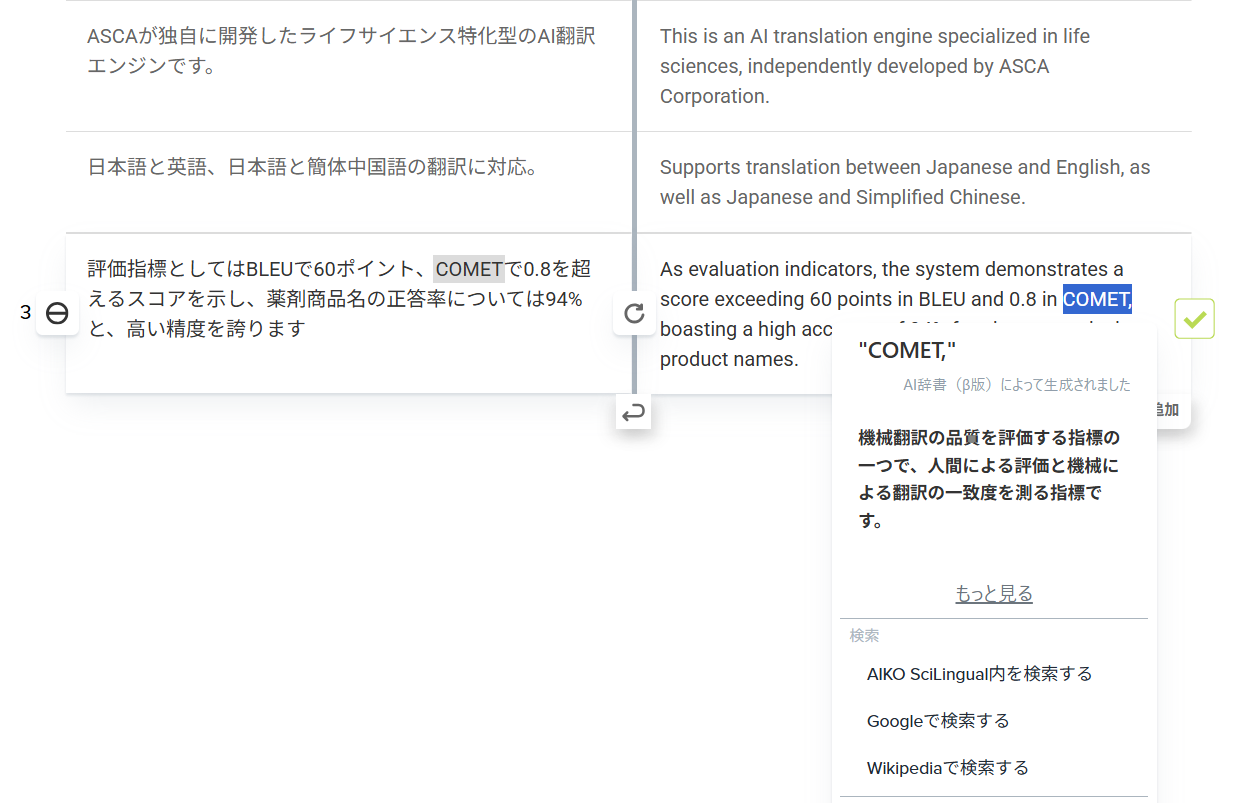Expand the definition via もっと見る
Screen dimensions: 1234x803
pos(993,594)
